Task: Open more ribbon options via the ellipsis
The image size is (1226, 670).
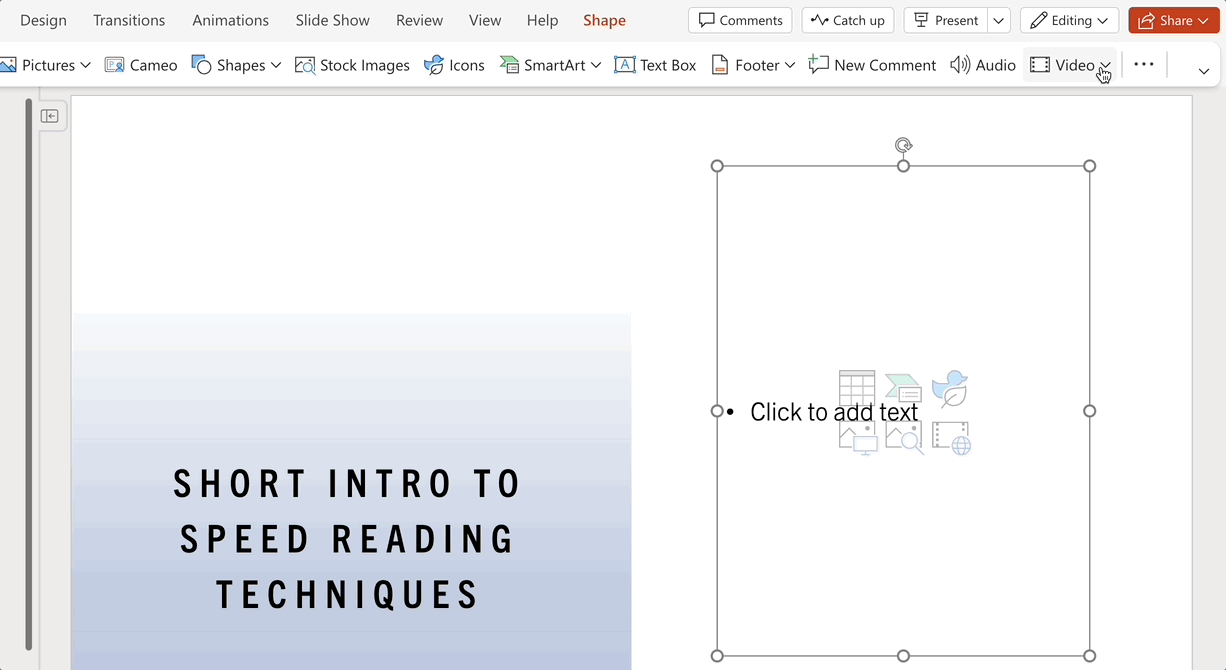Action: pos(1144,65)
